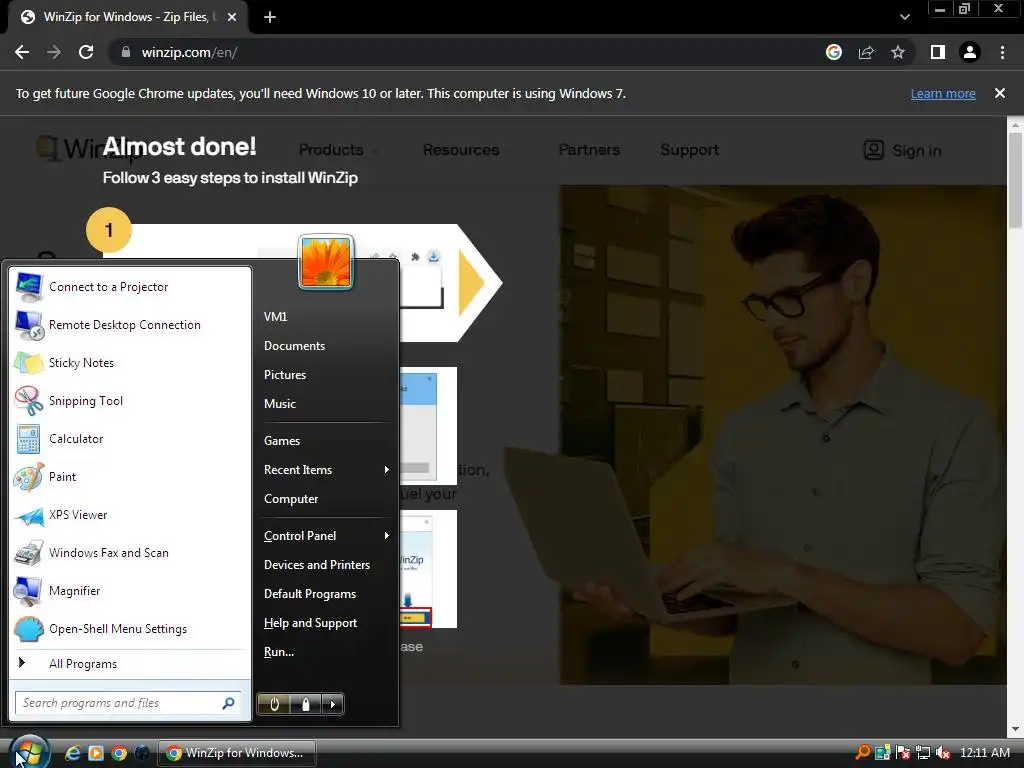The height and width of the screenshot is (768, 1024).
Task: Click the shutdown power button
Action: pyautogui.click(x=274, y=704)
